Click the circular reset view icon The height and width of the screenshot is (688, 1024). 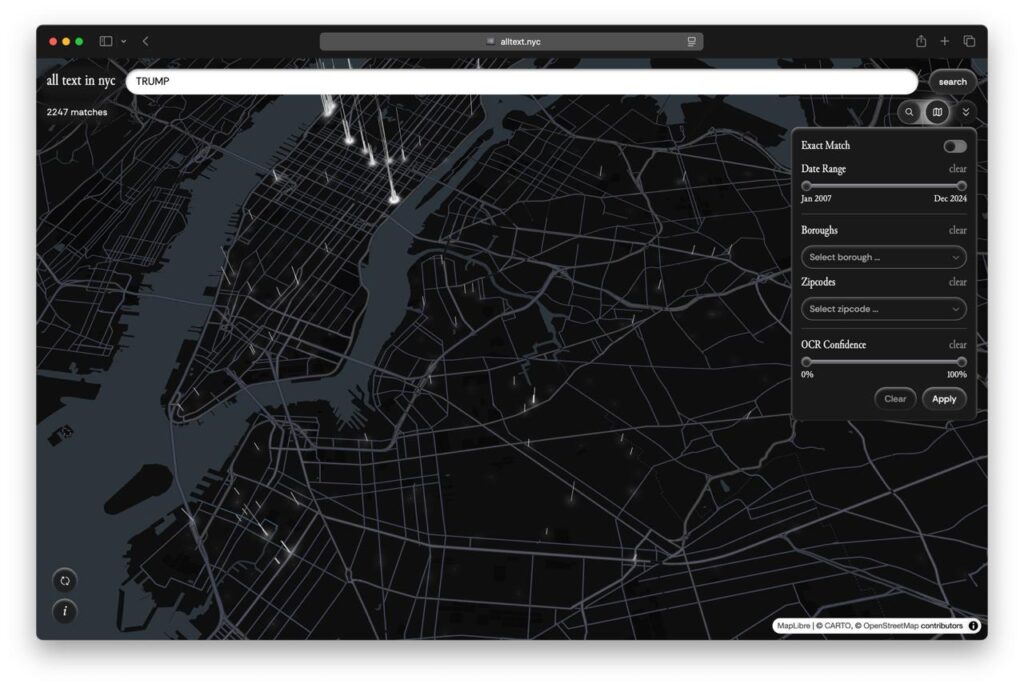(65, 580)
